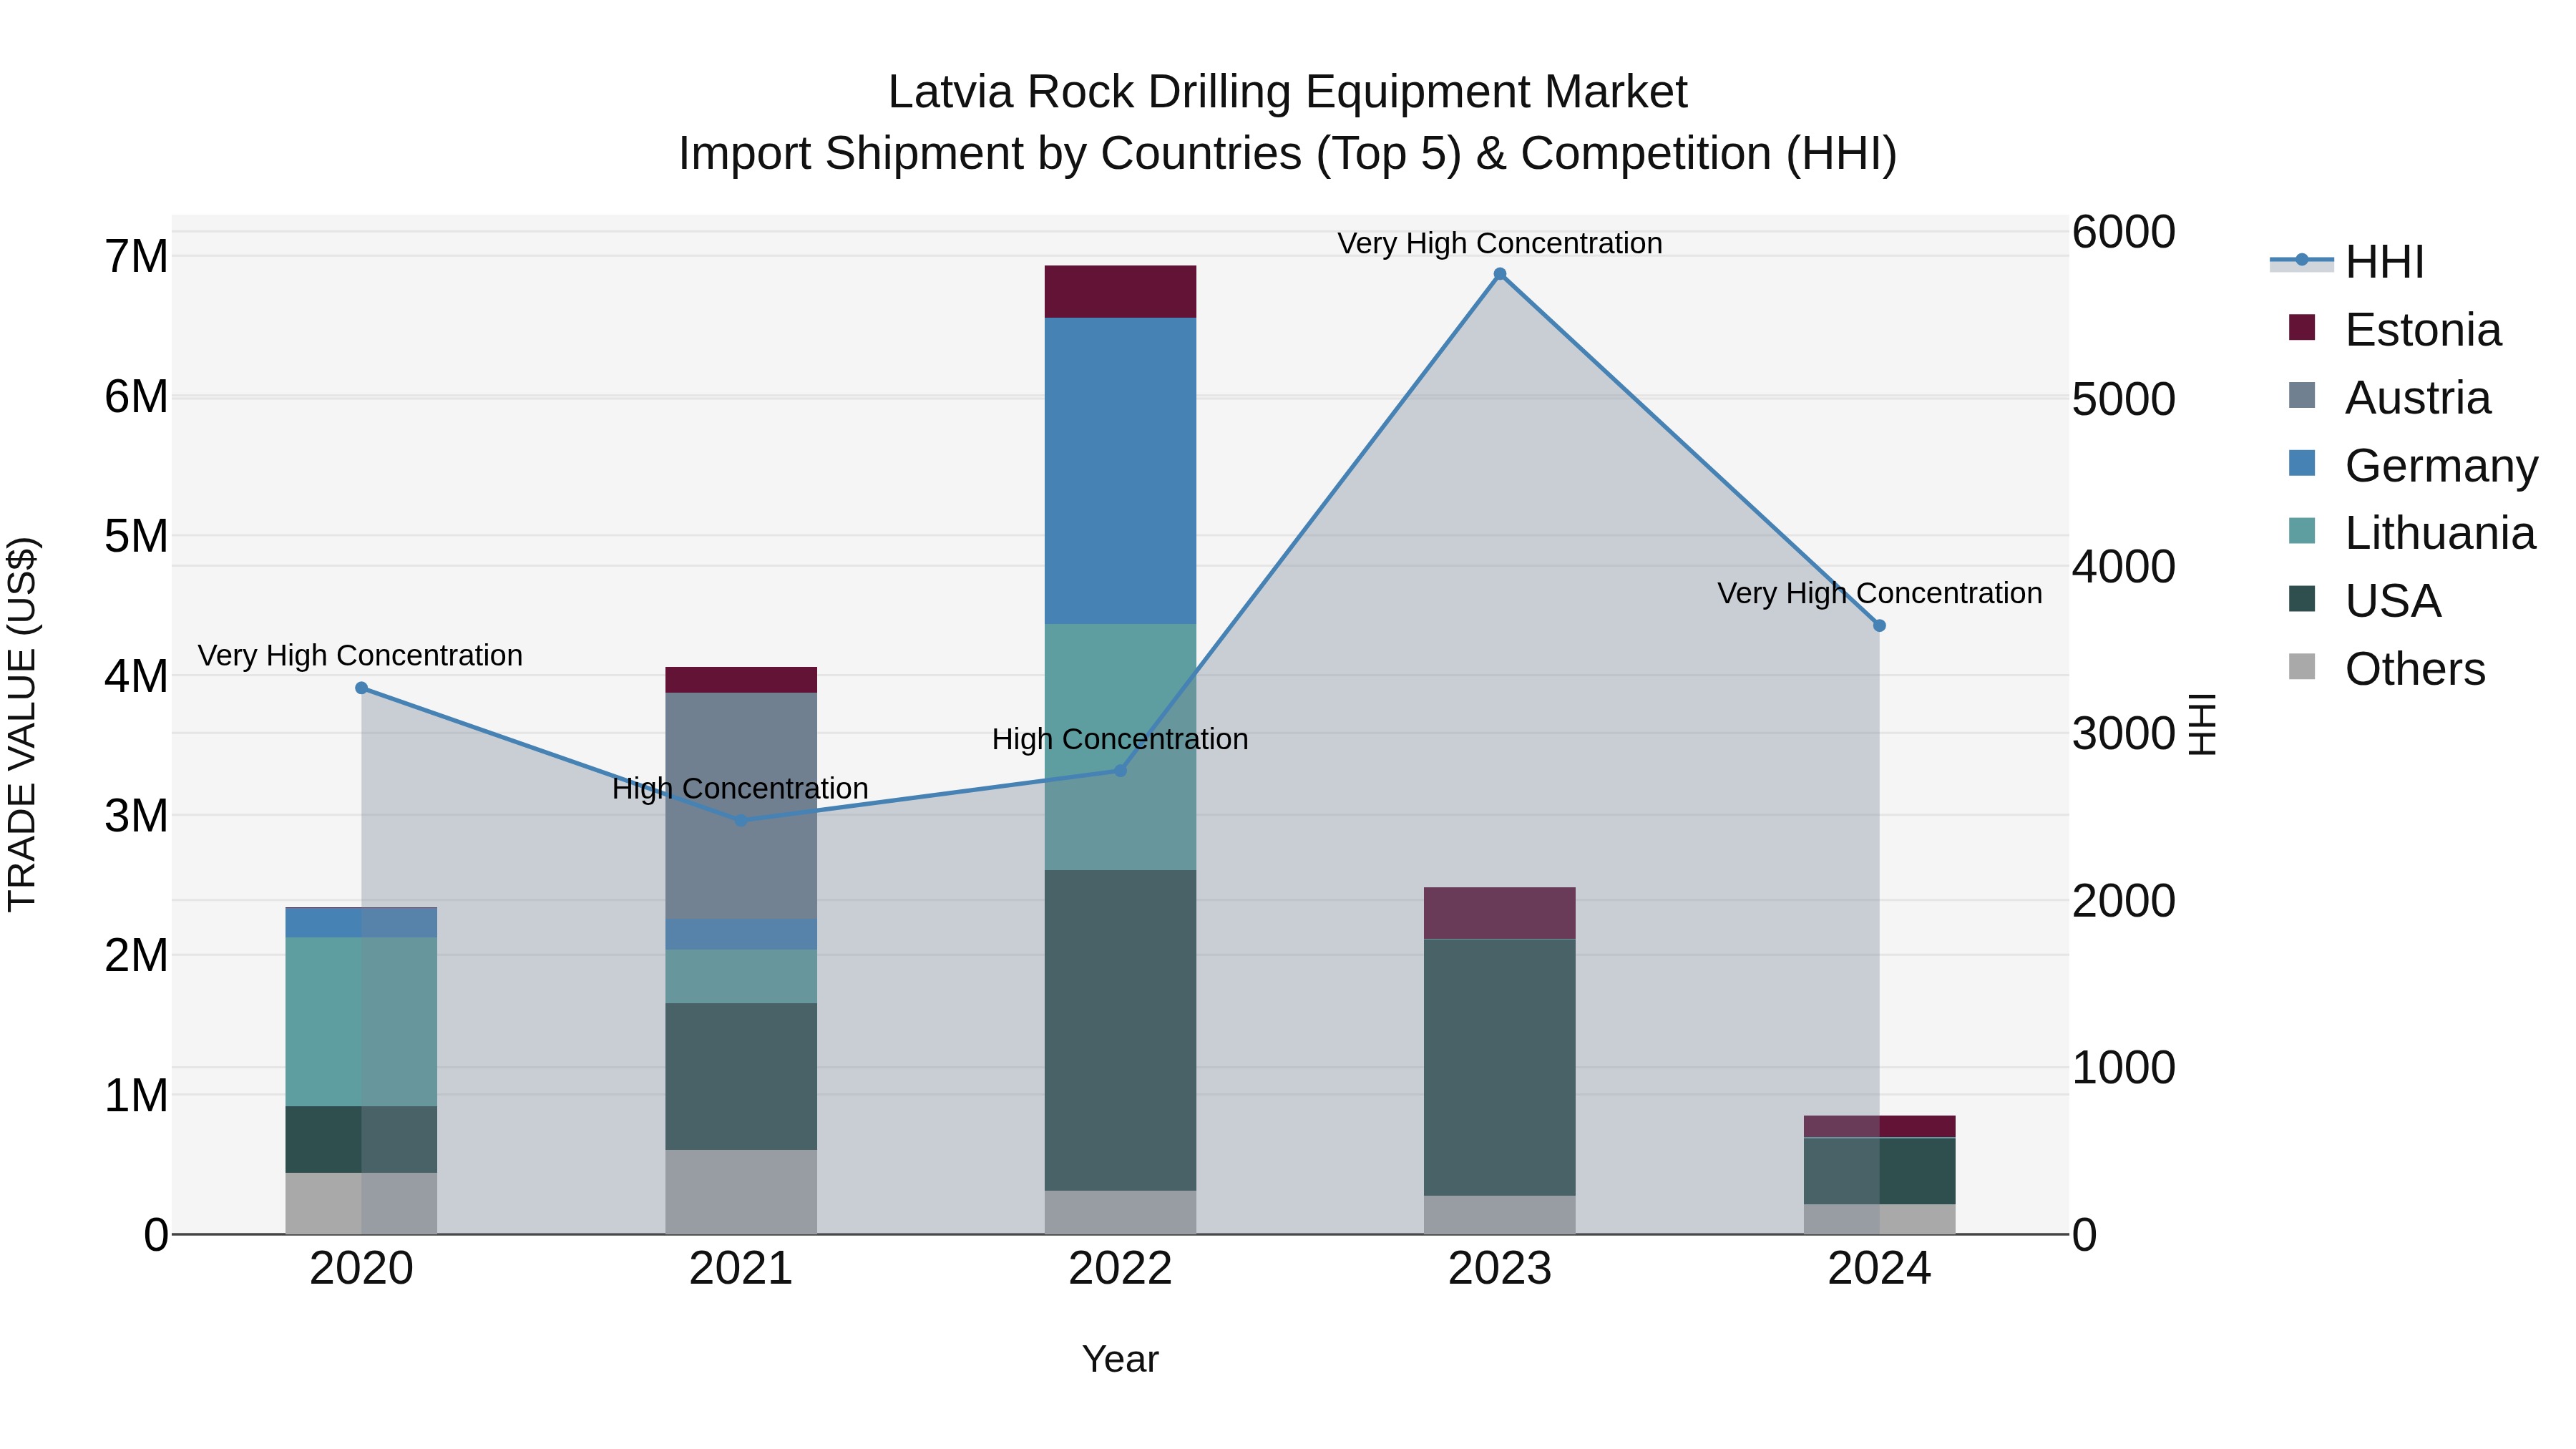Click the Lithuania segment of the 2020 bar
The width and height of the screenshot is (2576, 1449).
tap(361, 1022)
